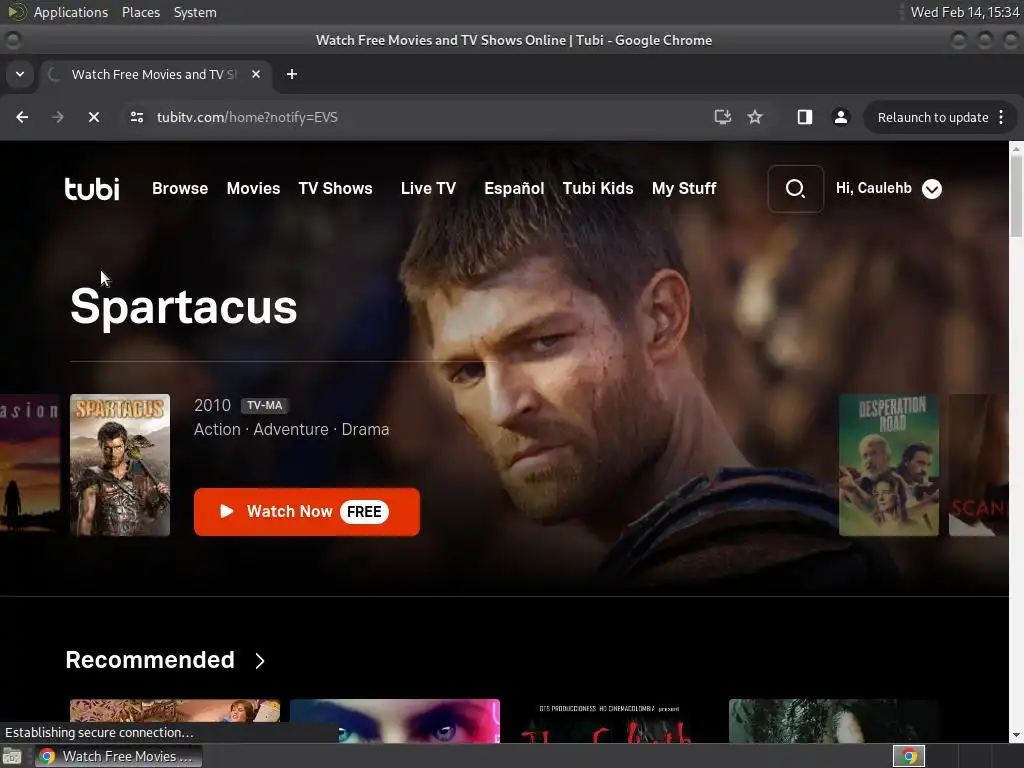This screenshot has width=1024, height=768.
Task: Open TV Shows in navigation
Action: pos(335,189)
